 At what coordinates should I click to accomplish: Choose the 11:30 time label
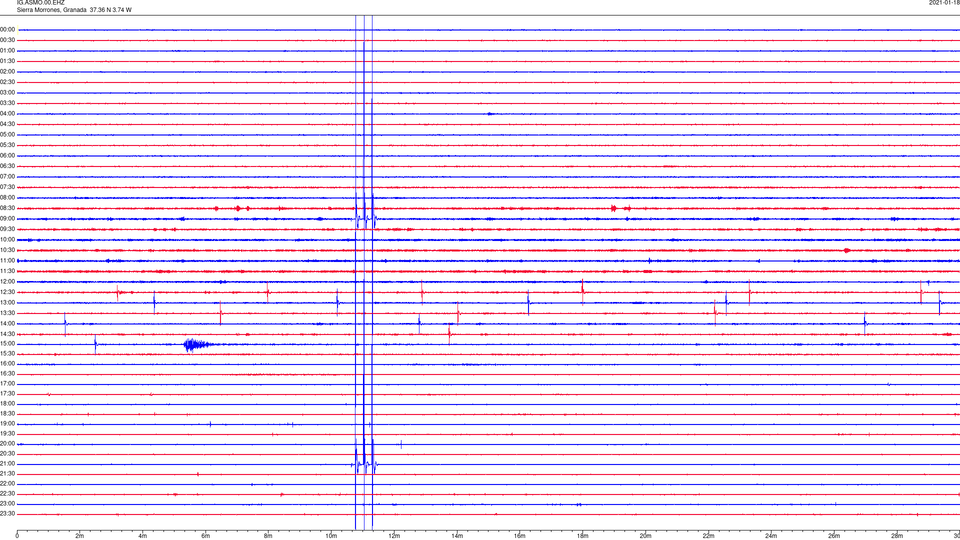8,271
